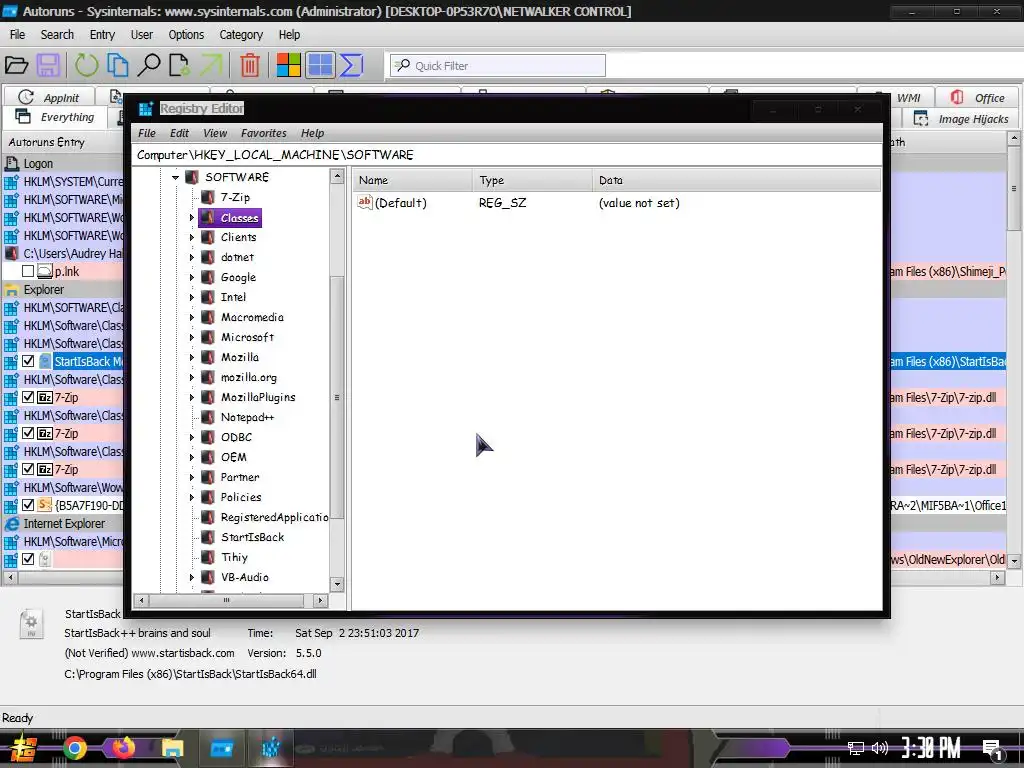This screenshot has width=1024, height=768.
Task: Click the Name column header in Registry Editor
Action: pos(412,180)
